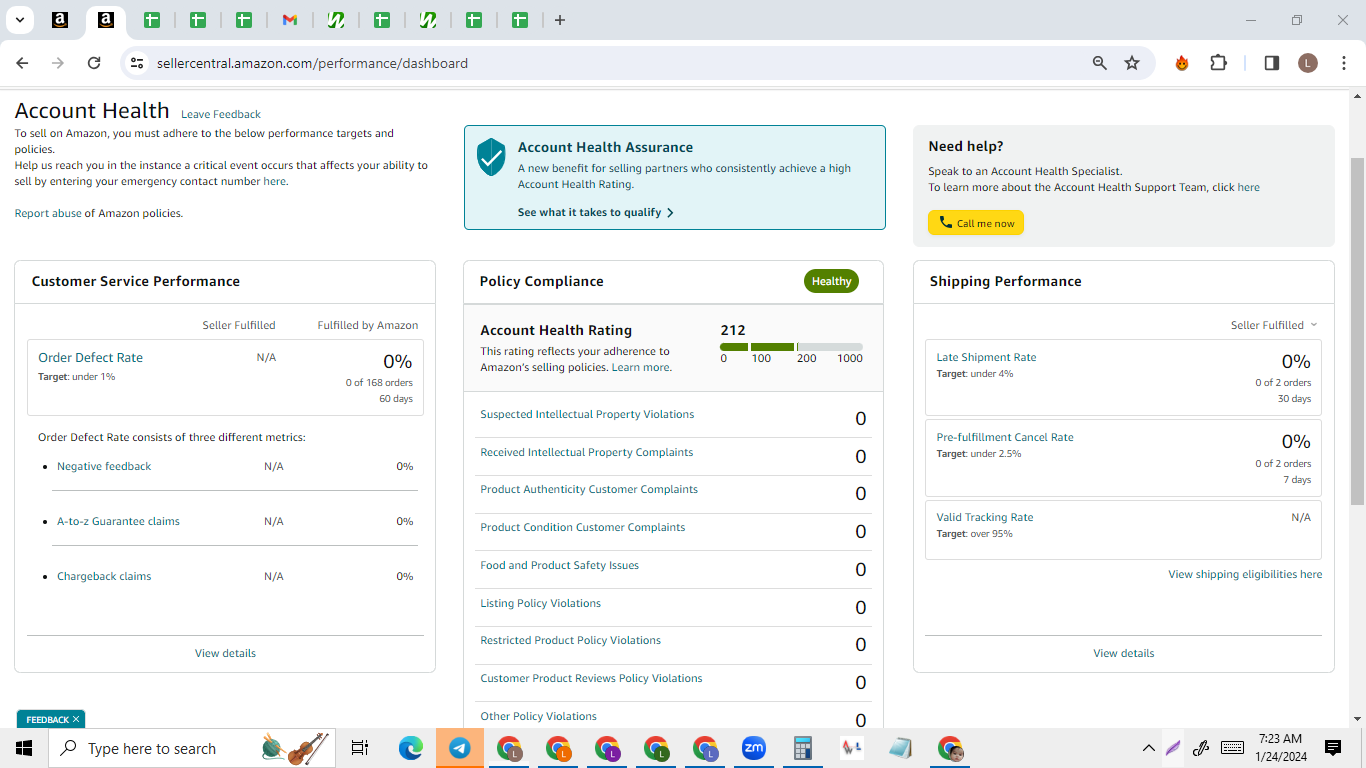Expand See what it takes to qualify
This screenshot has width=1366, height=768.
tap(596, 212)
